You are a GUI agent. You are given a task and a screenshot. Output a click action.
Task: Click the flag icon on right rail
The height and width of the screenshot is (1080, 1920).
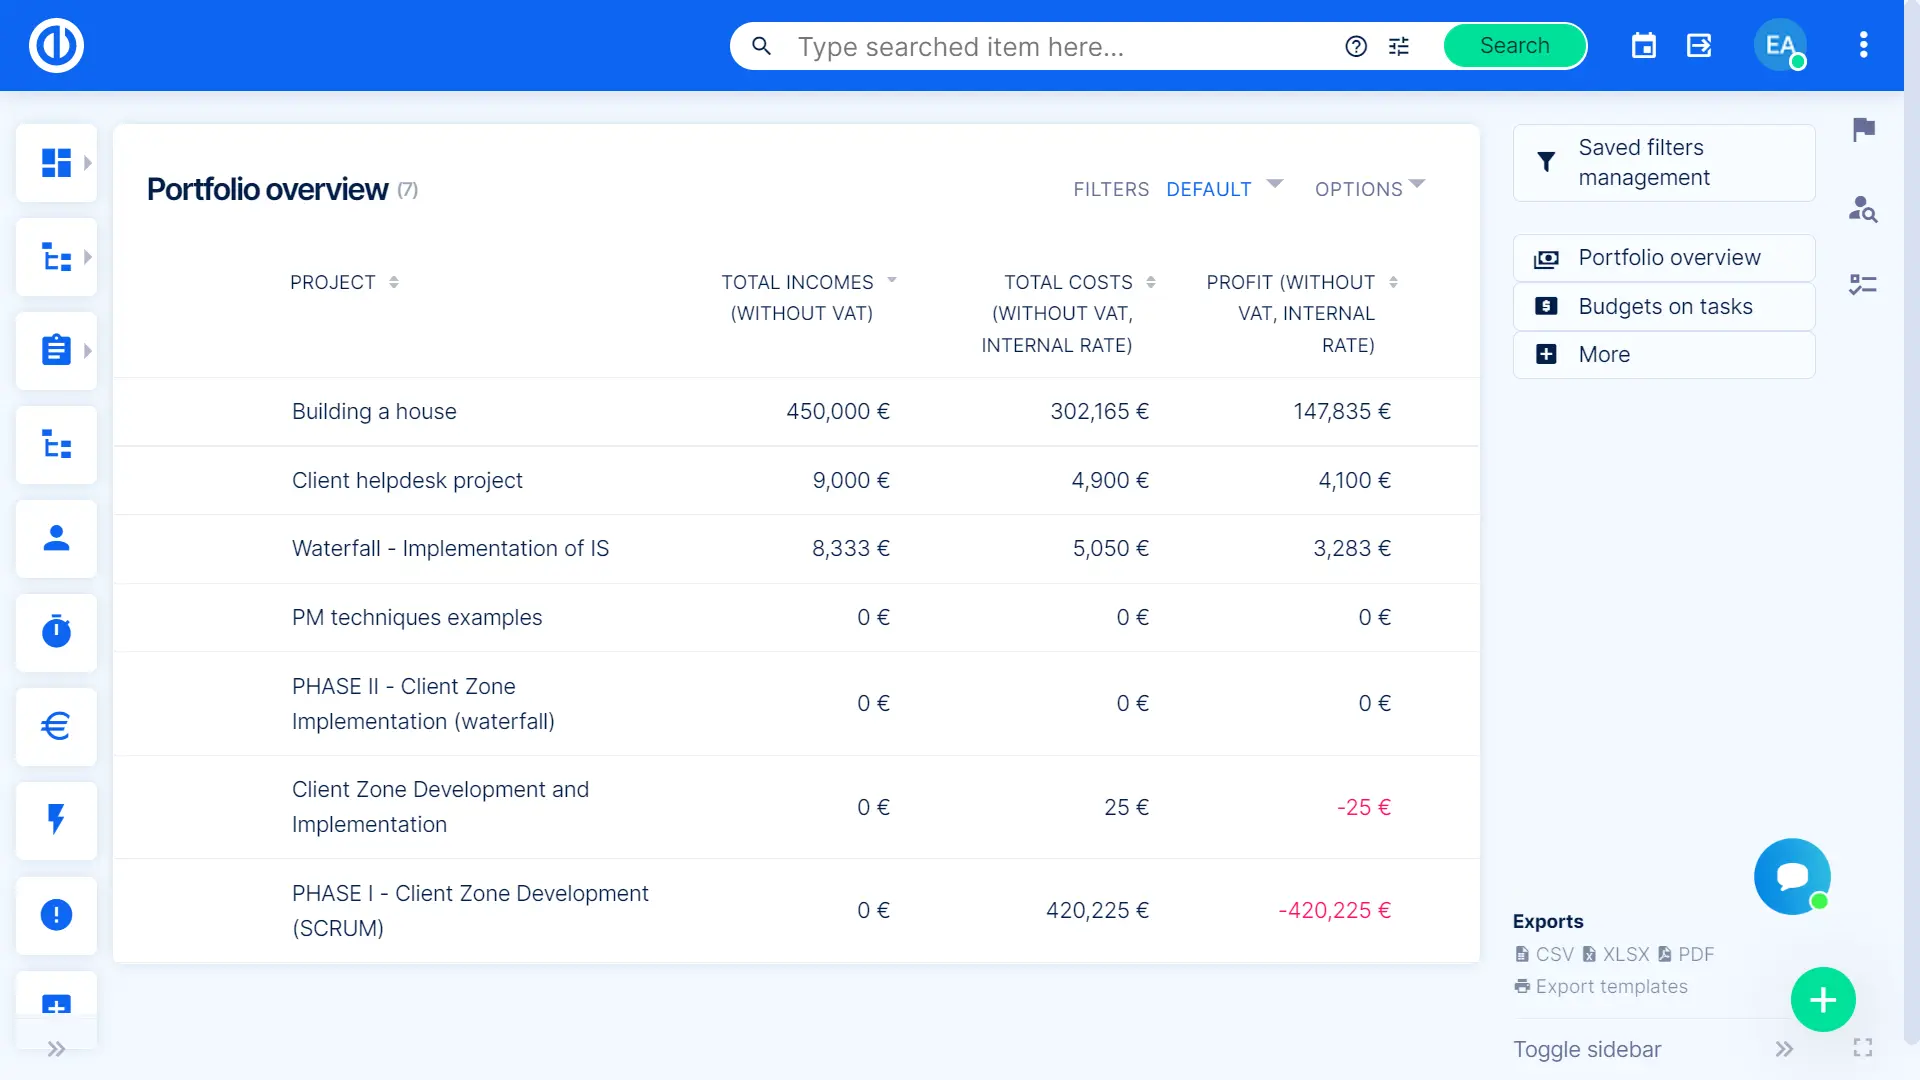click(1863, 129)
